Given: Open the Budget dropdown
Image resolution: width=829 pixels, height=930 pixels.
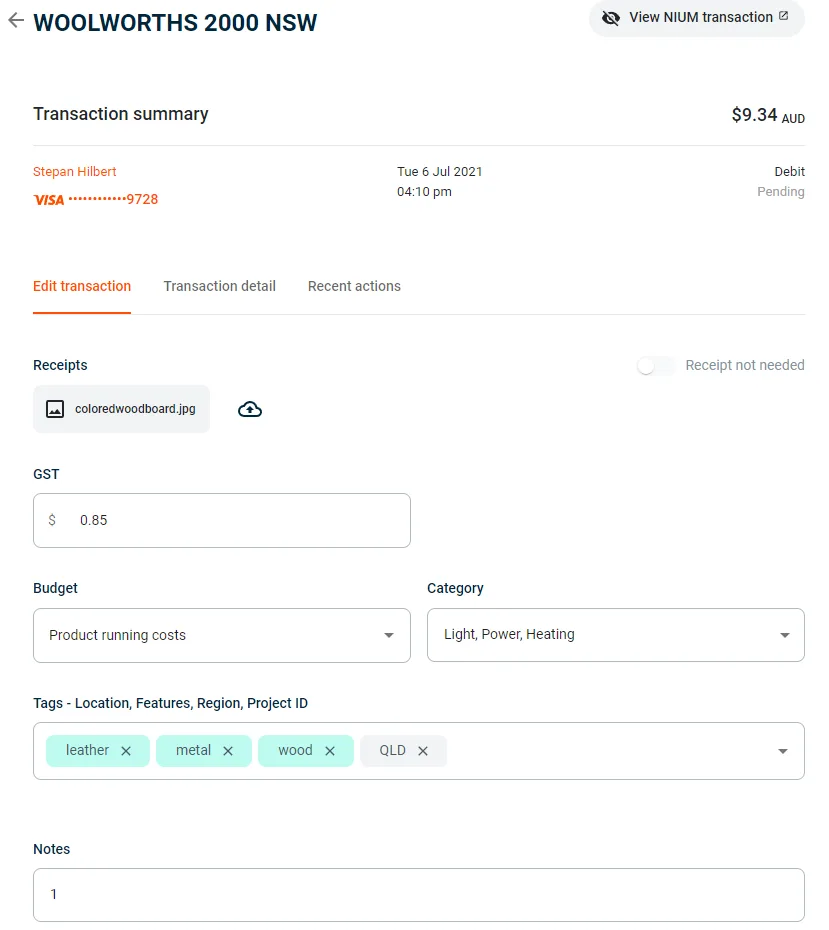Looking at the screenshot, I should tap(389, 635).
